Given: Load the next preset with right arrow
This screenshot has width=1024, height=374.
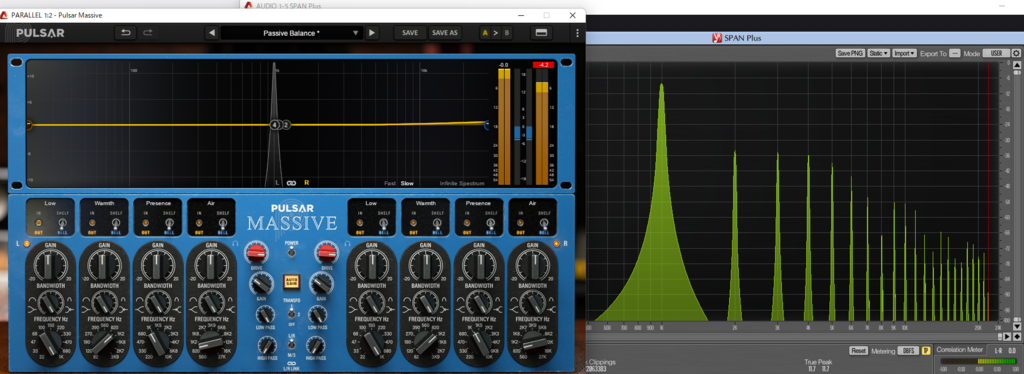Looking at the screenshot, I should pos(372,33).
